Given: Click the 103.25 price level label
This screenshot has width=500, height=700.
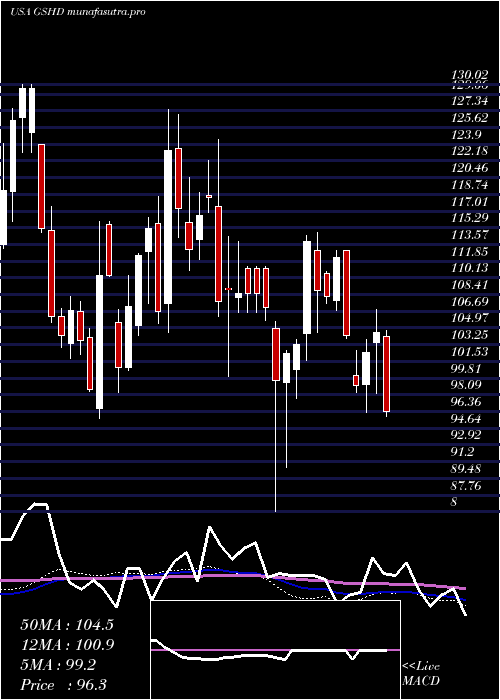Looking at the screenshot, I should 469,335.
